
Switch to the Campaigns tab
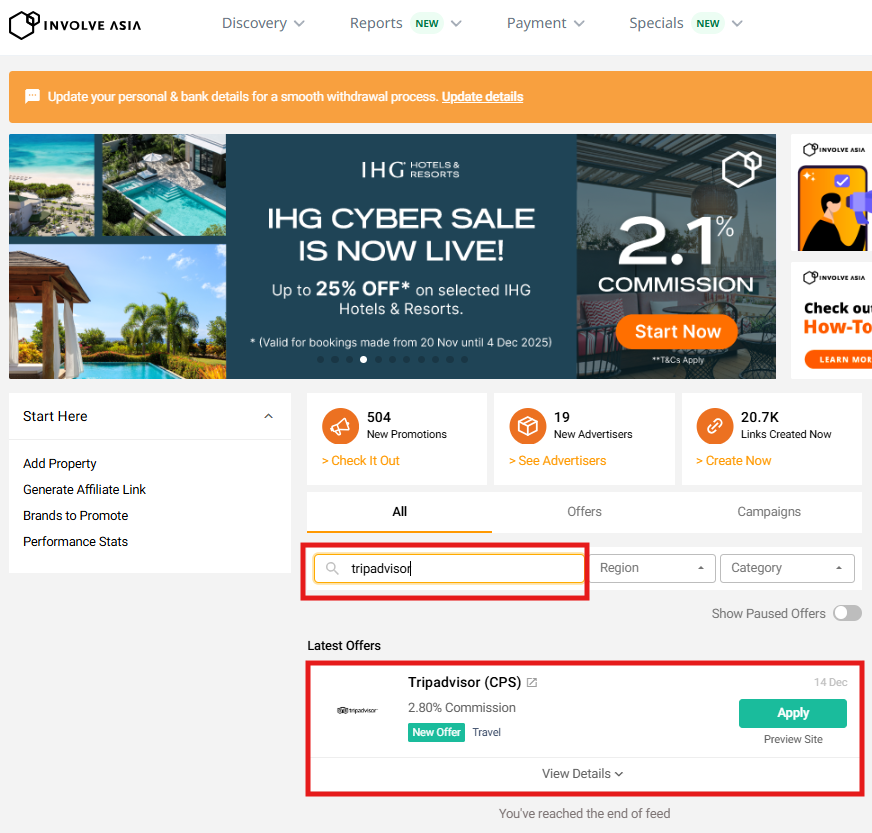[x=768, y=512]
